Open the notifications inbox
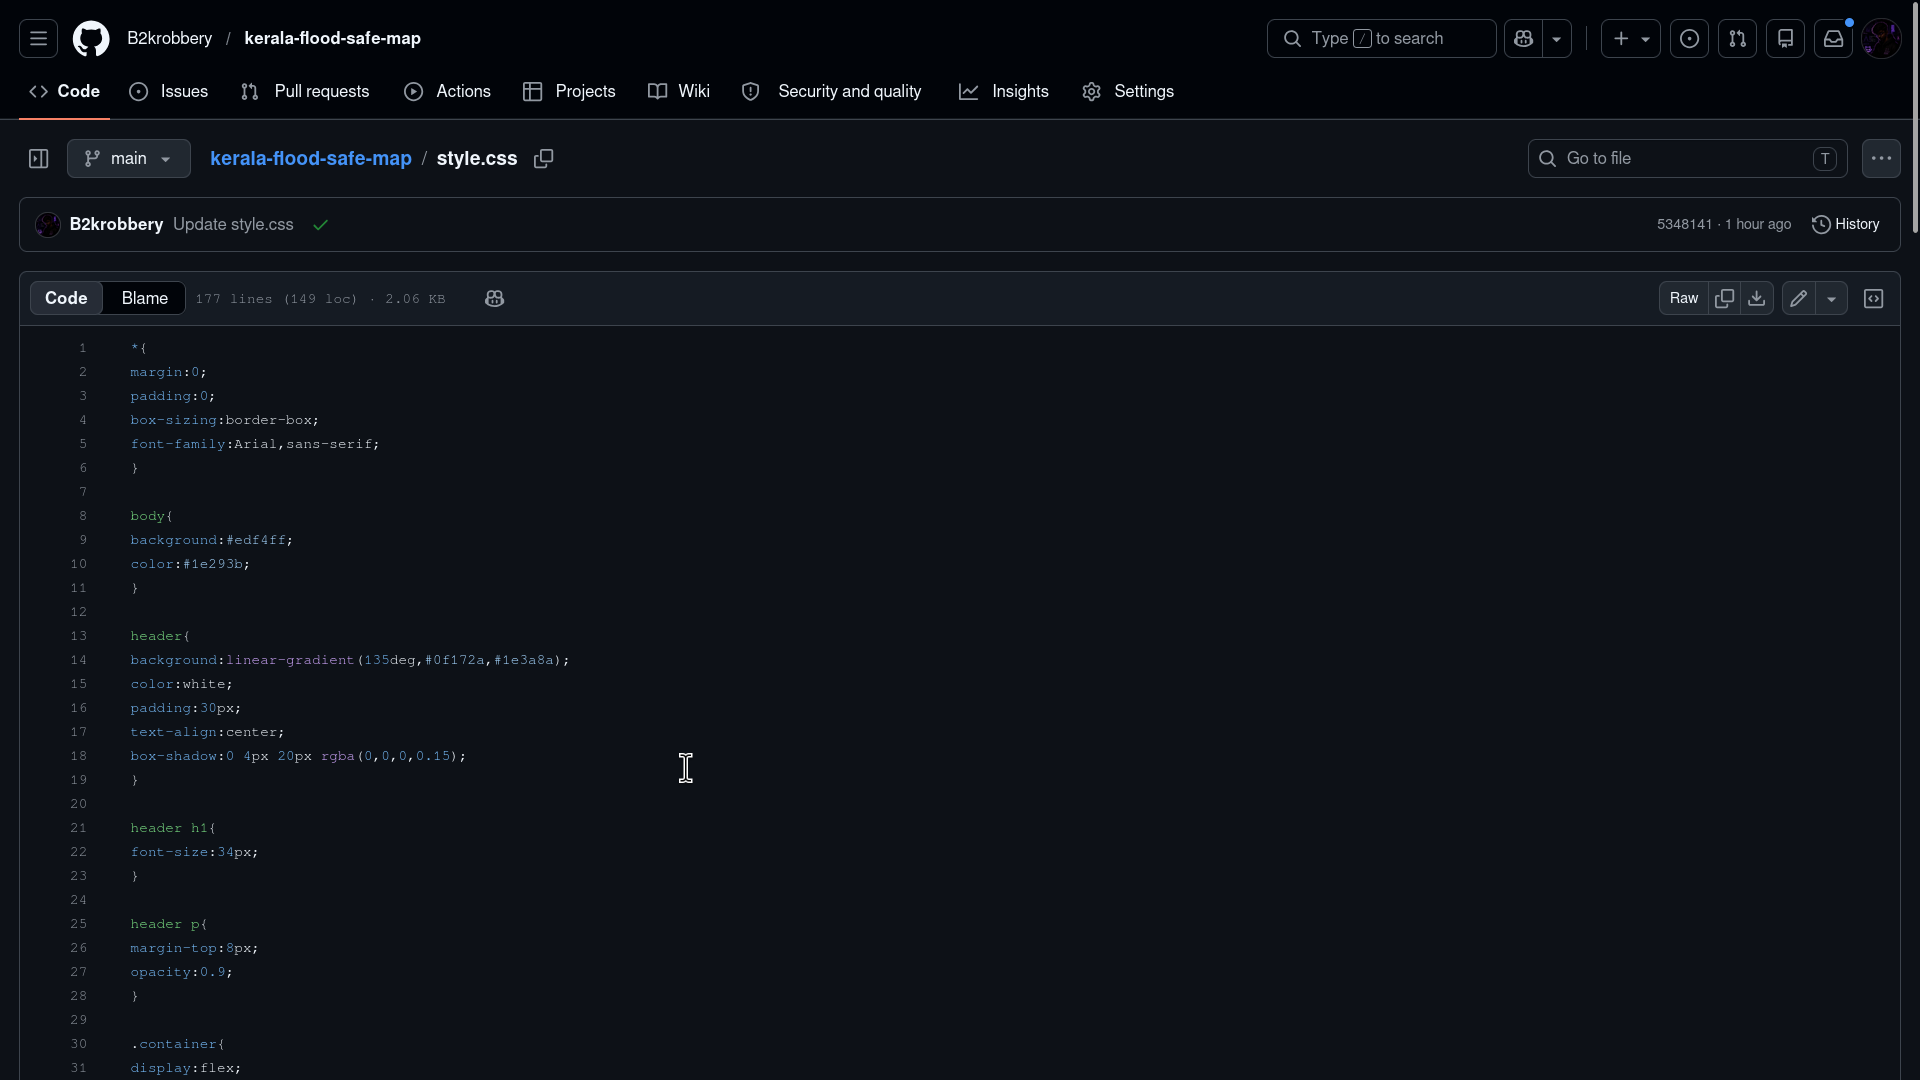 (1833, 38)
